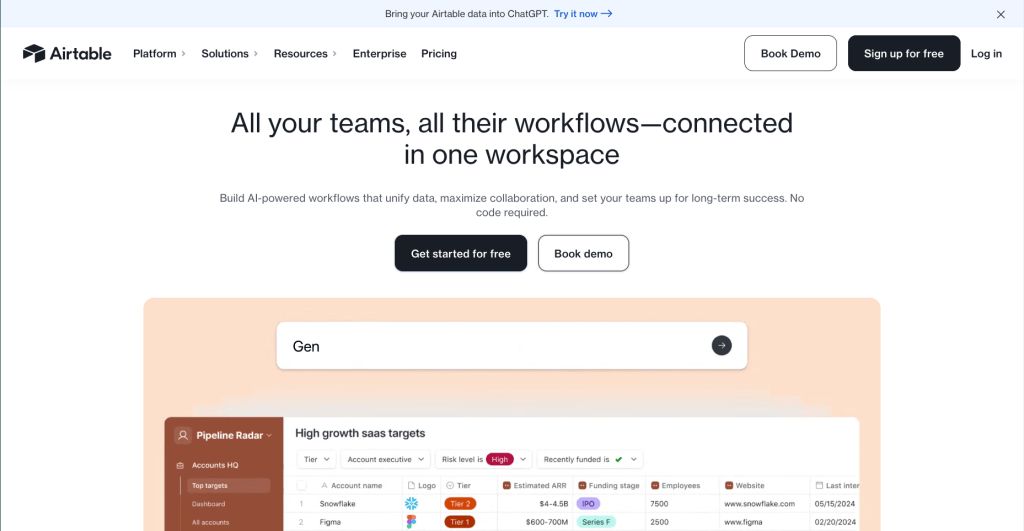
Task: Open the Tier filter dropdown
Action: point(317,459)
